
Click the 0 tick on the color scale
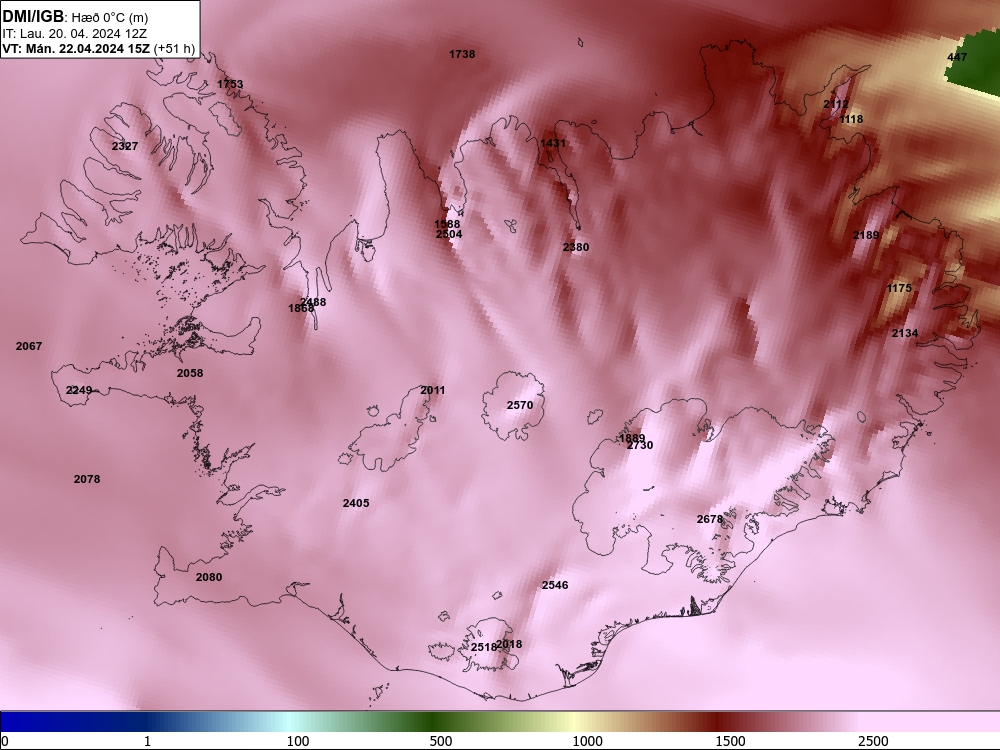pyautogui.click(x=5, y=741)
